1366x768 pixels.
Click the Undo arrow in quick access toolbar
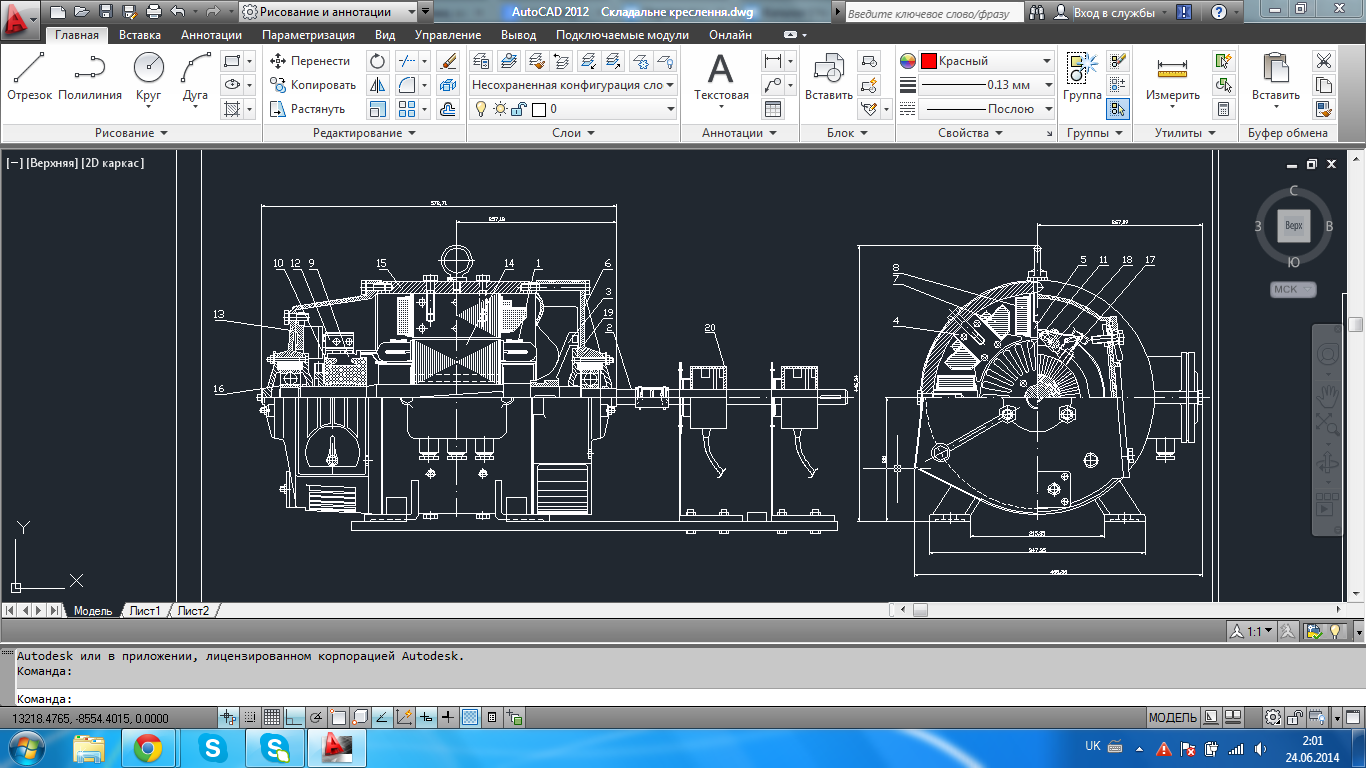(178, 12)
